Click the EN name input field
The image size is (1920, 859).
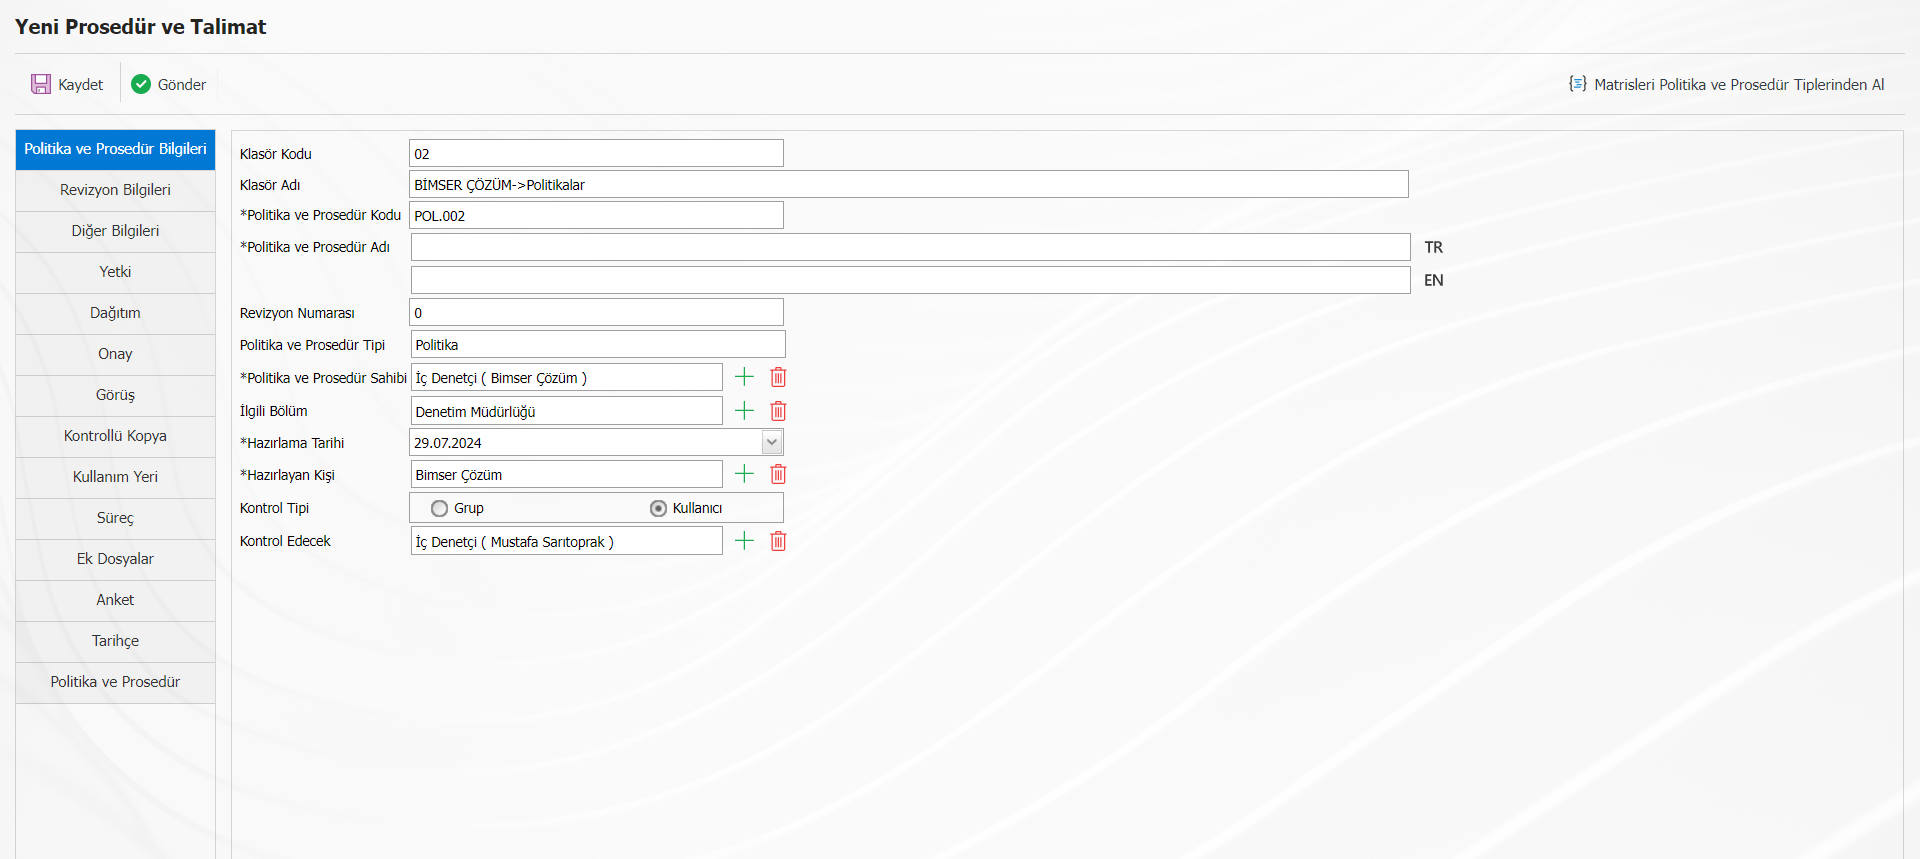point(910,280)
